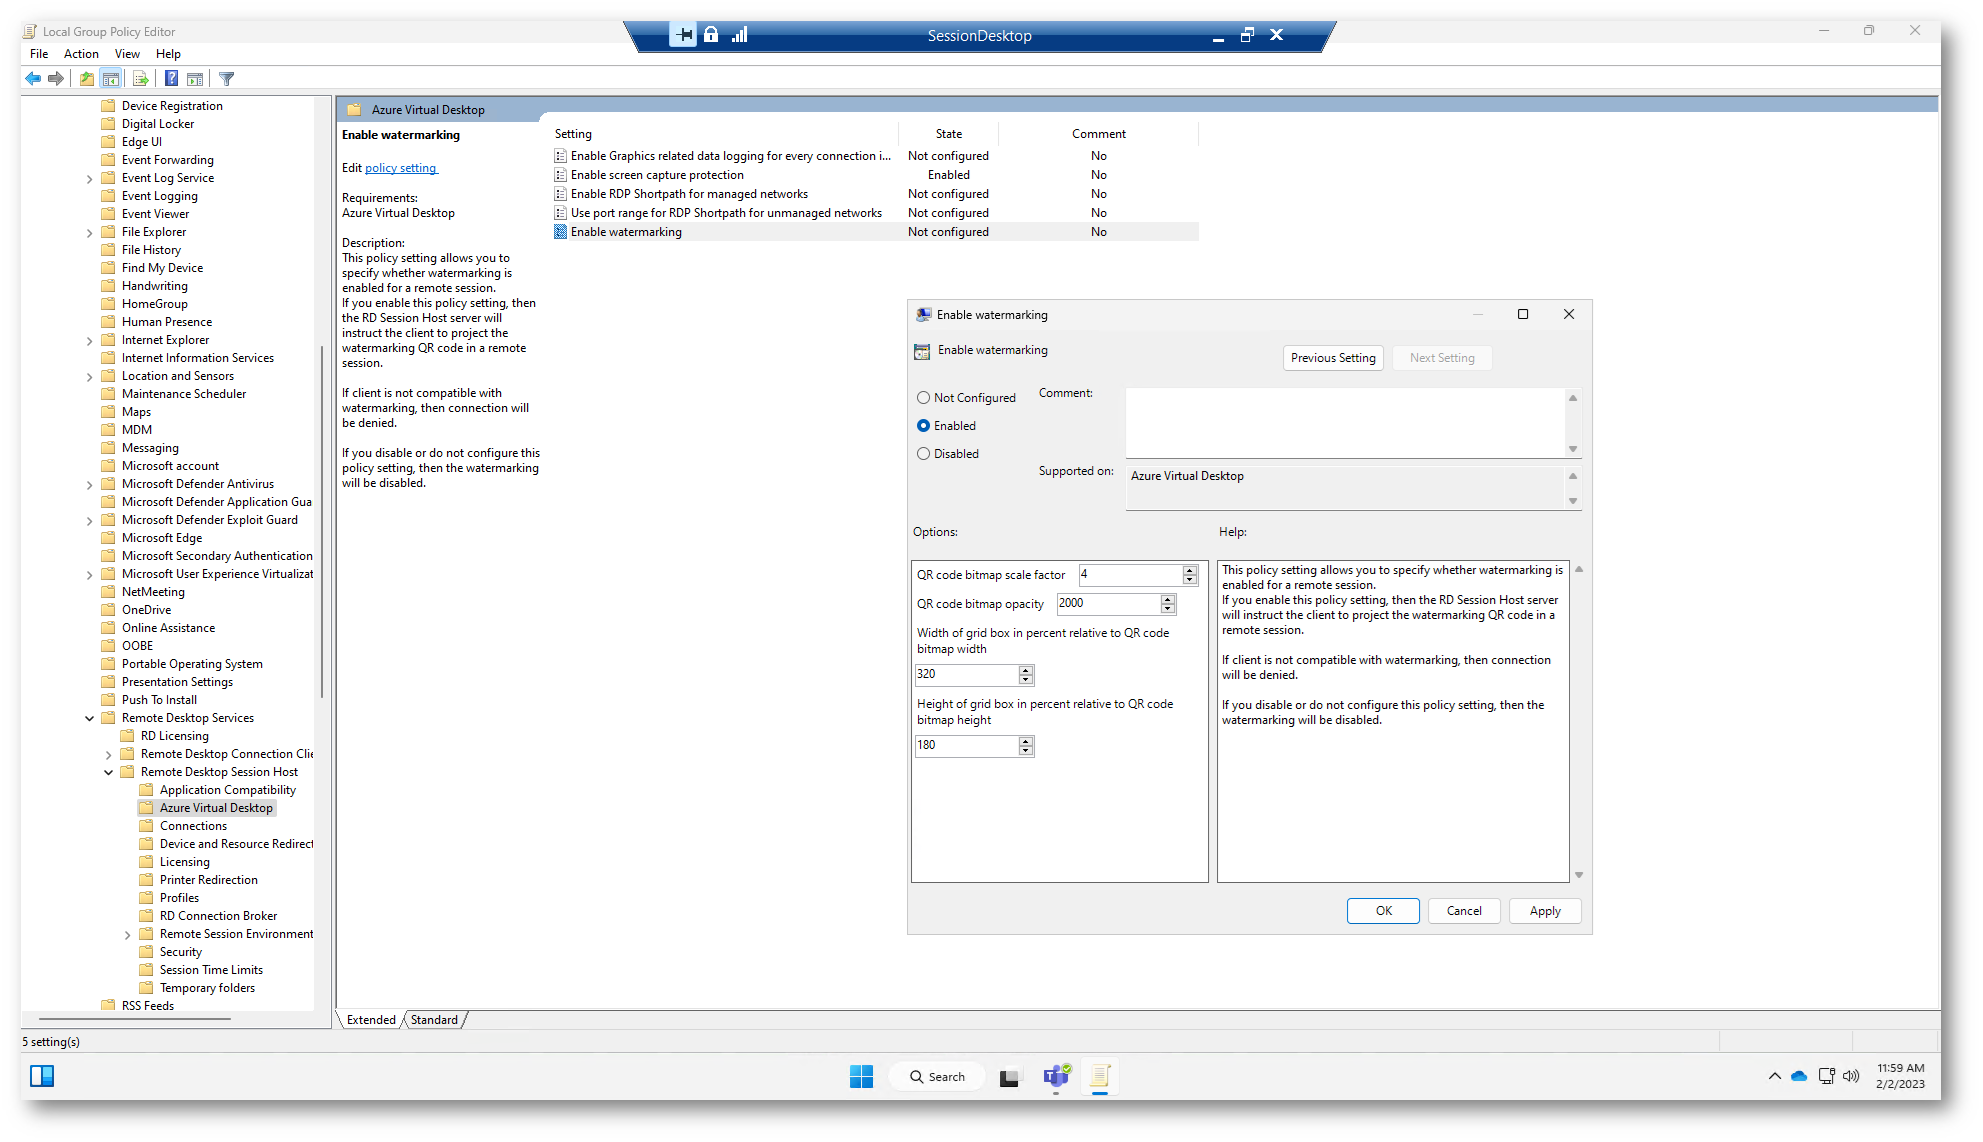This screenshot has height=1142, width=1983.
Task: Click the Previous Setting button
Action: [1333, 358]
